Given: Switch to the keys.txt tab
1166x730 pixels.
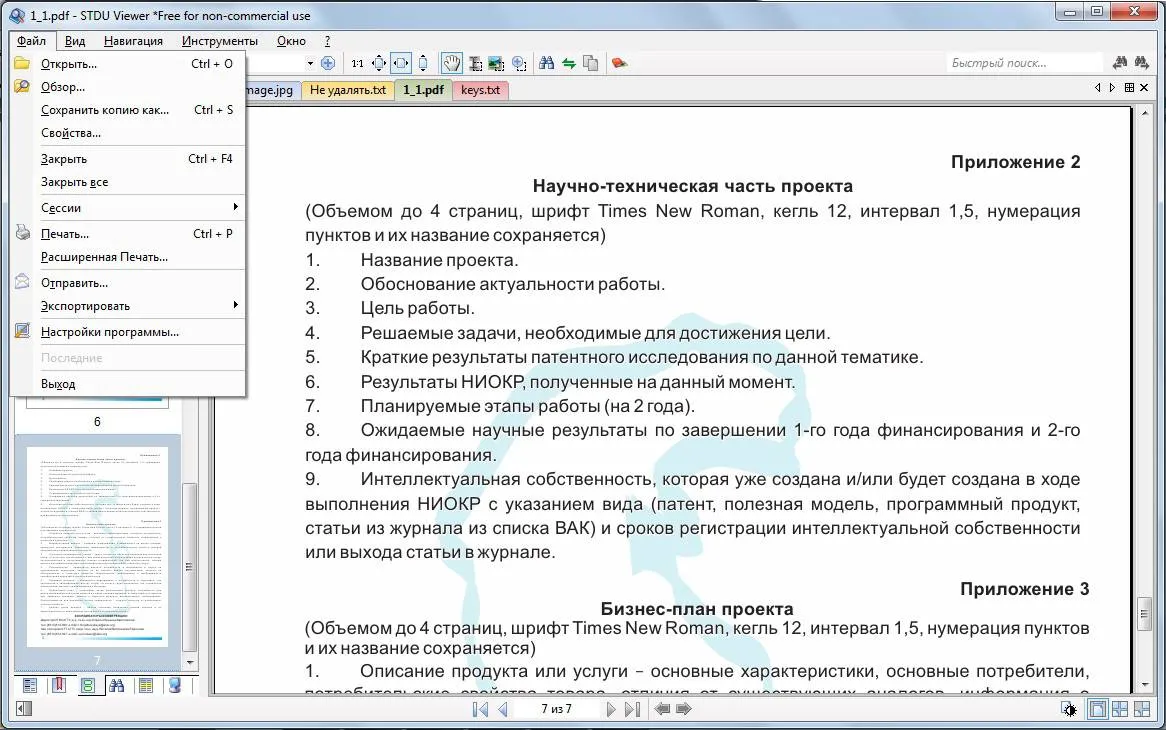Looking at the screenshot, I should tap(480, 90).
